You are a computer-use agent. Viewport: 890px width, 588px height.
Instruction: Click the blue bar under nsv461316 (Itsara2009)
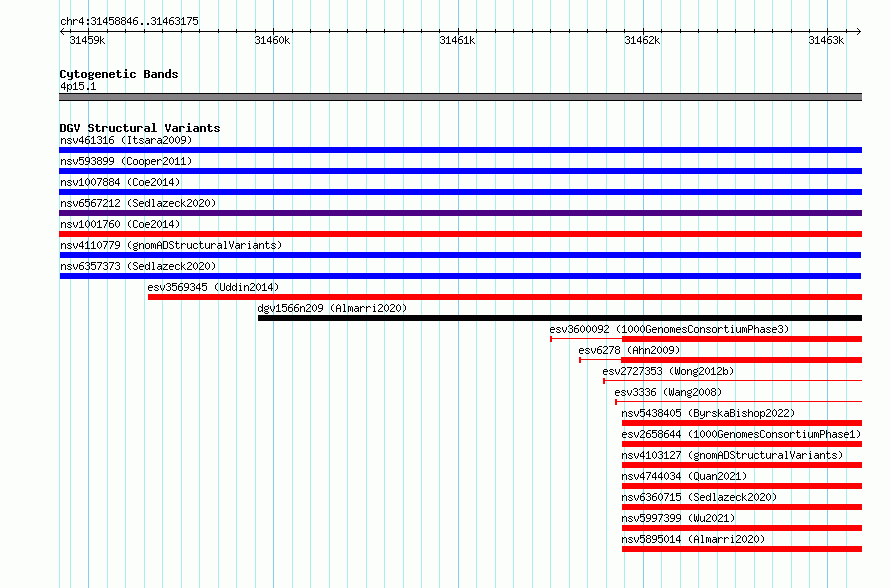tap(460, 150)
